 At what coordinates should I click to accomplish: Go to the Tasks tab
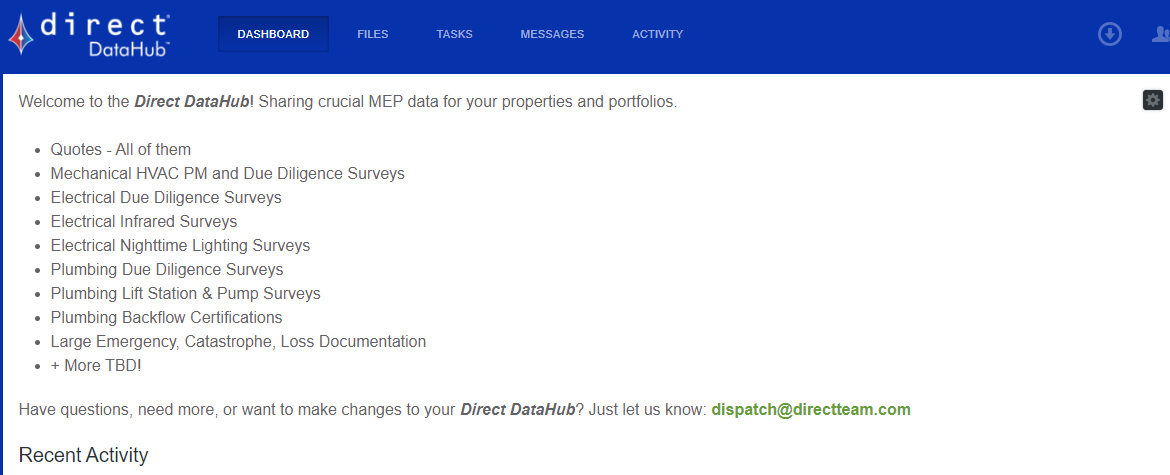pos(454,34)
